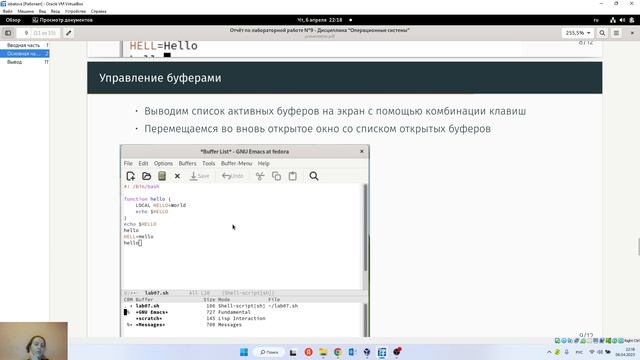Open Task View on the taskbar
This screenshot has height=360, width=640.
(x=293, y=352)
